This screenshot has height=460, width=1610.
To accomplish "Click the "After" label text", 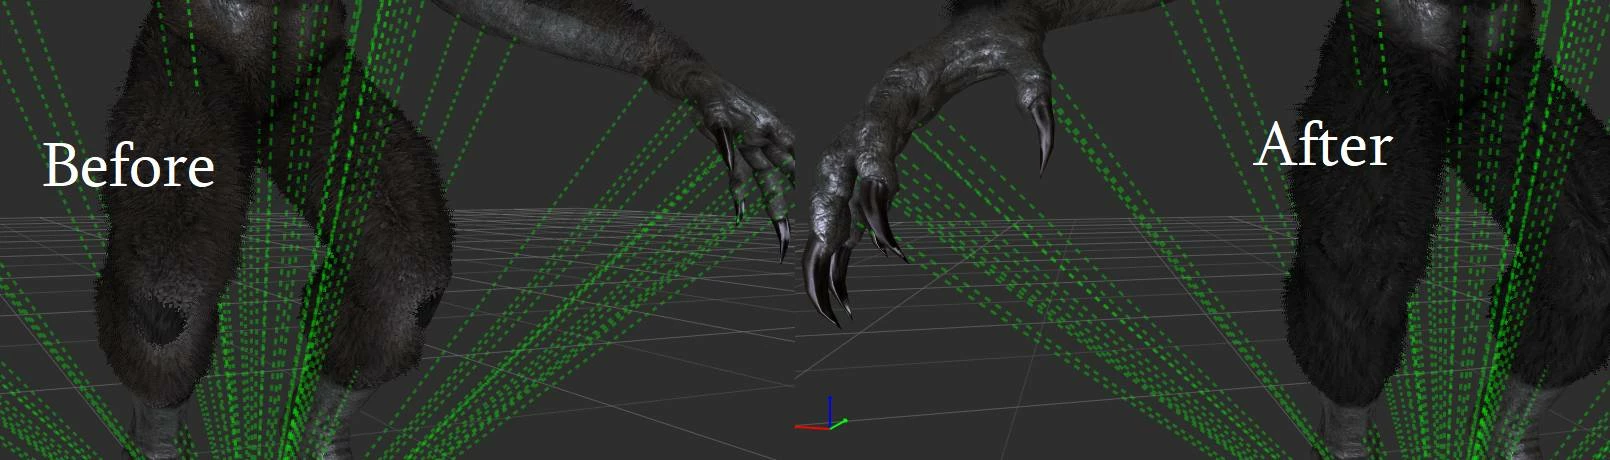I will [x=1322, y=145].
